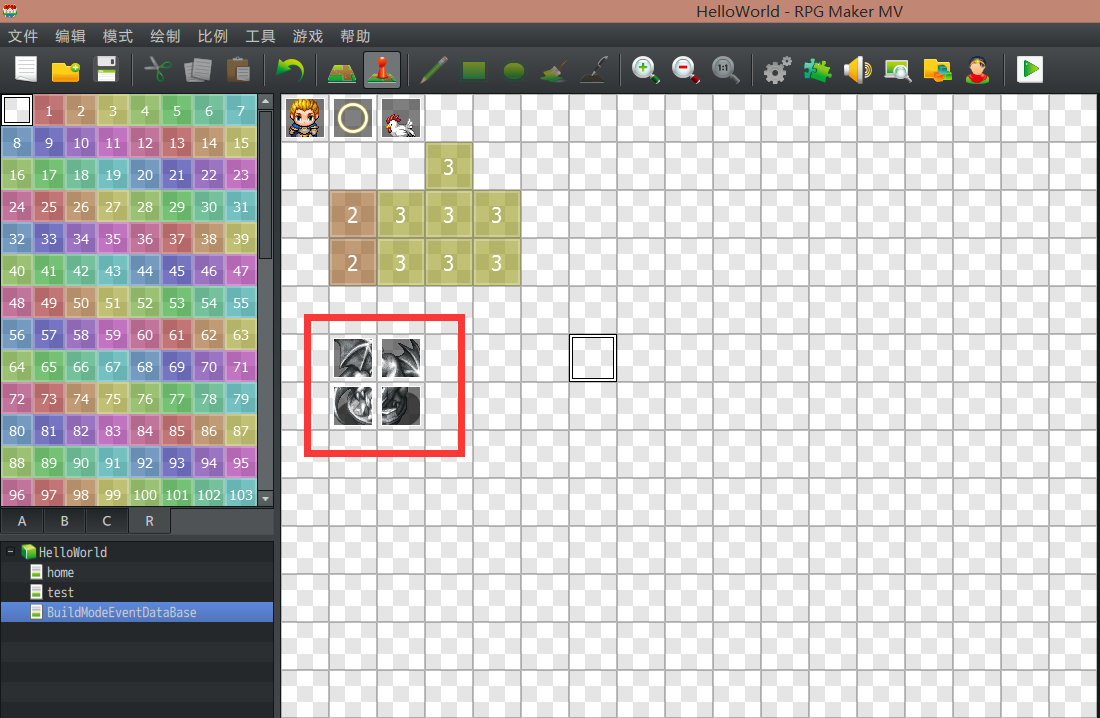Create a new project from the toolbar
1100x718 pixels.
pyautogui.click(x=26, y=69)
